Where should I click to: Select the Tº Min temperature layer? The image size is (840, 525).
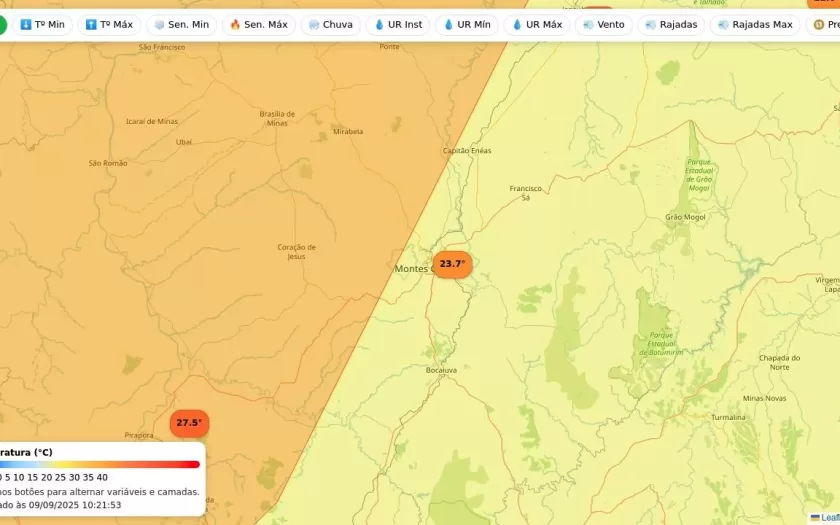[42, 25]
